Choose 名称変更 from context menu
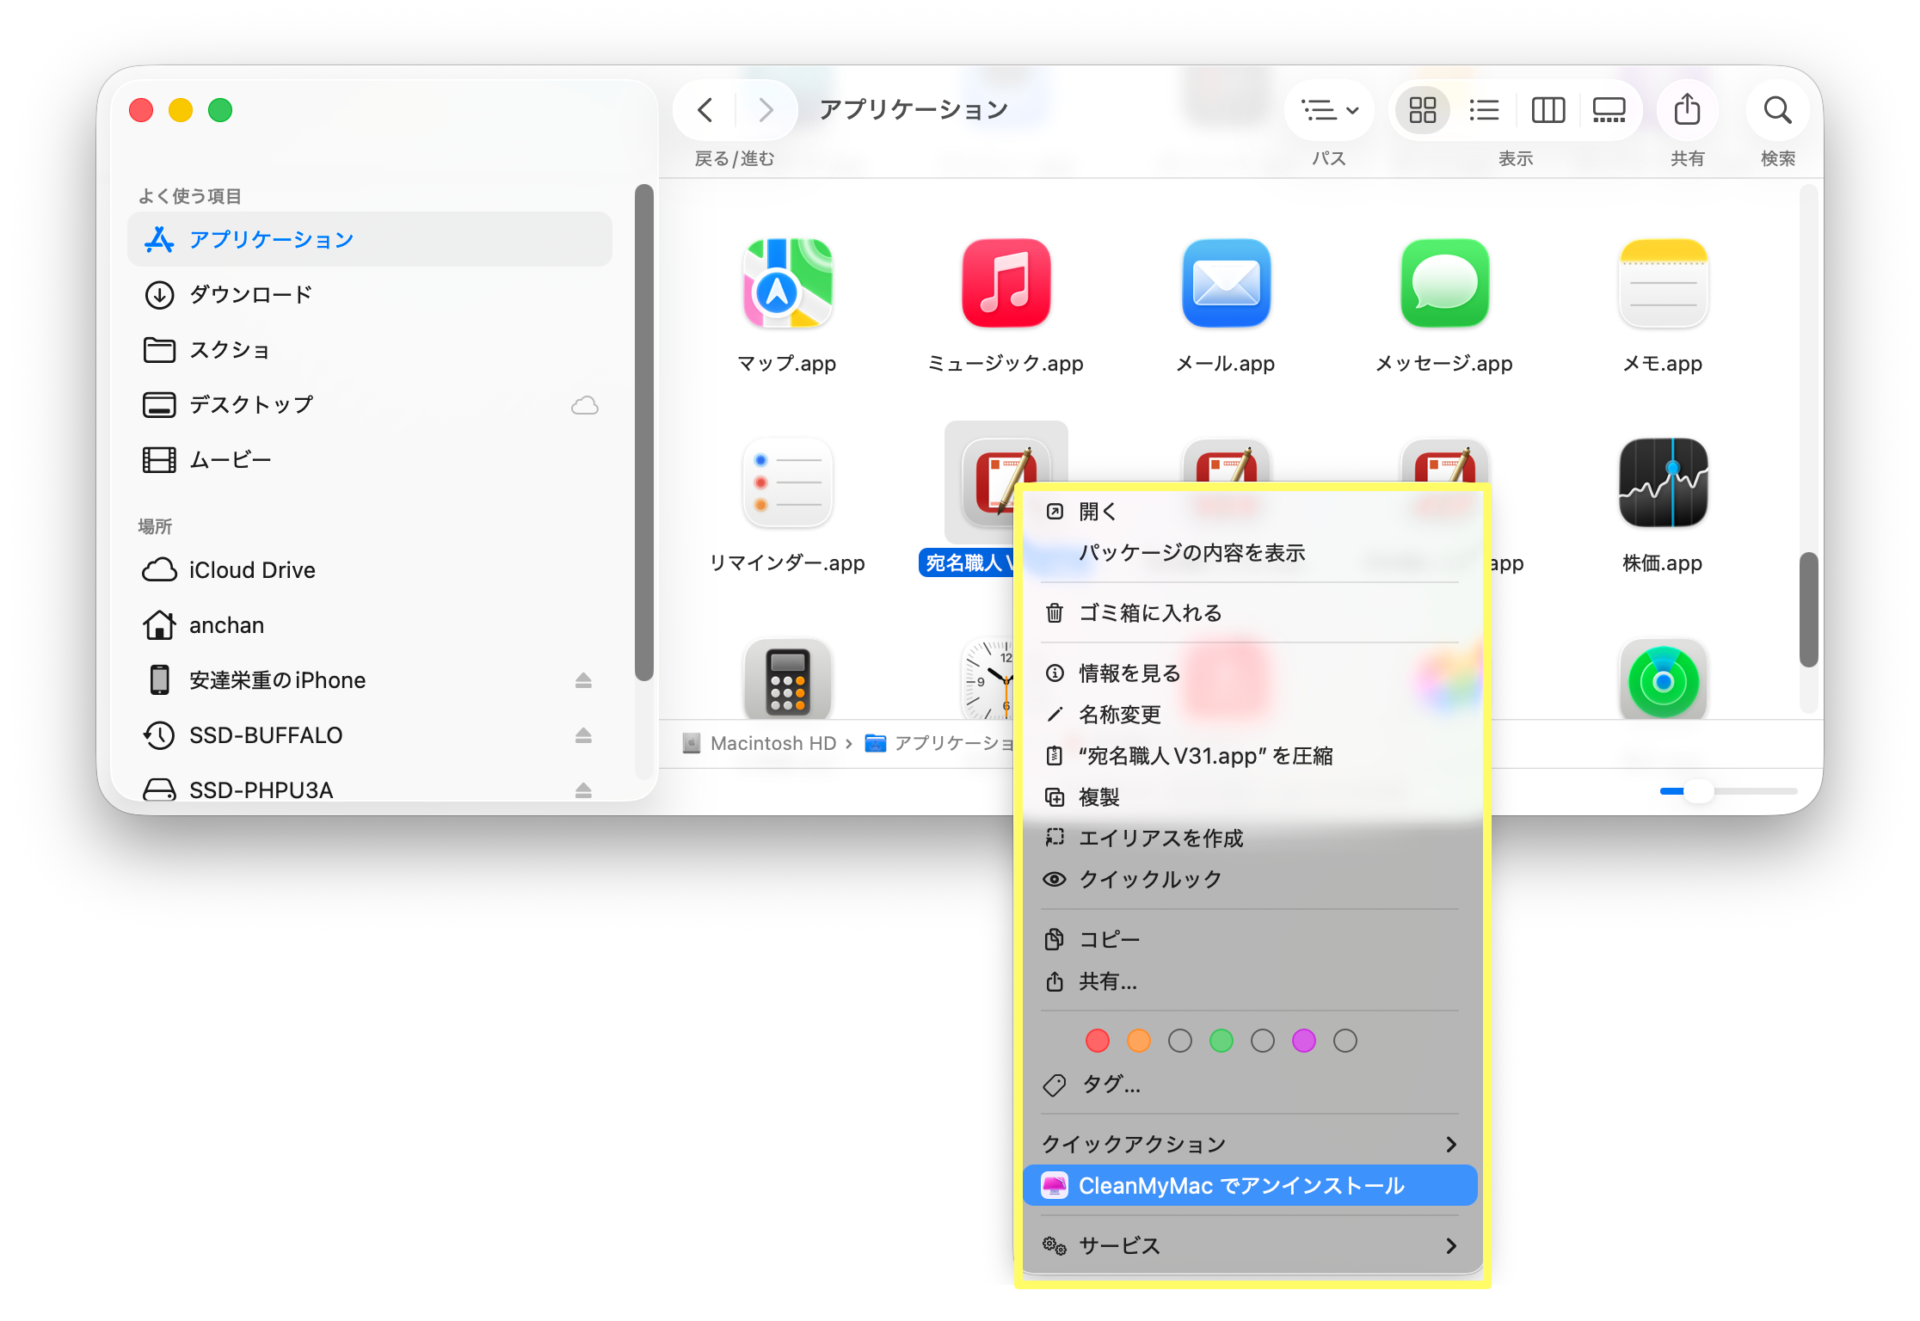1920x1321 pixels. pos(1250,714)
